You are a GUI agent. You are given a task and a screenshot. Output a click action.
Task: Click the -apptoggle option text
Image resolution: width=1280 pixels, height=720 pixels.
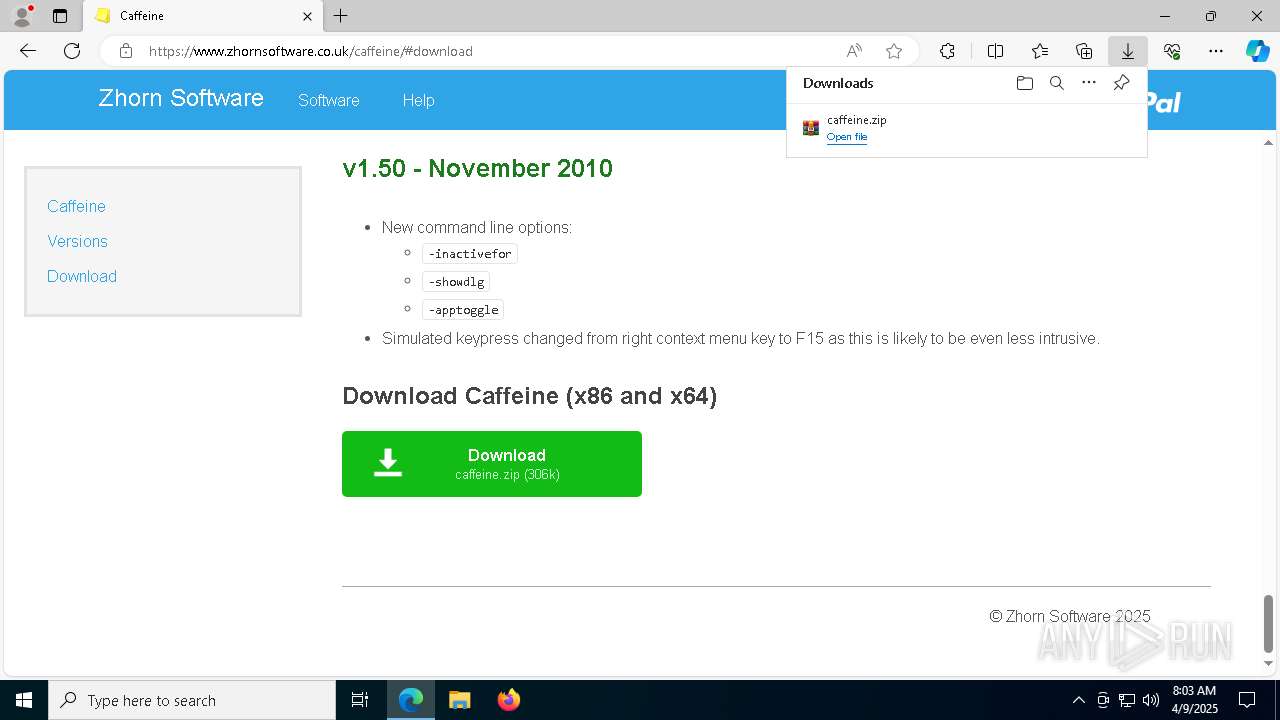[x=463, y=310]
